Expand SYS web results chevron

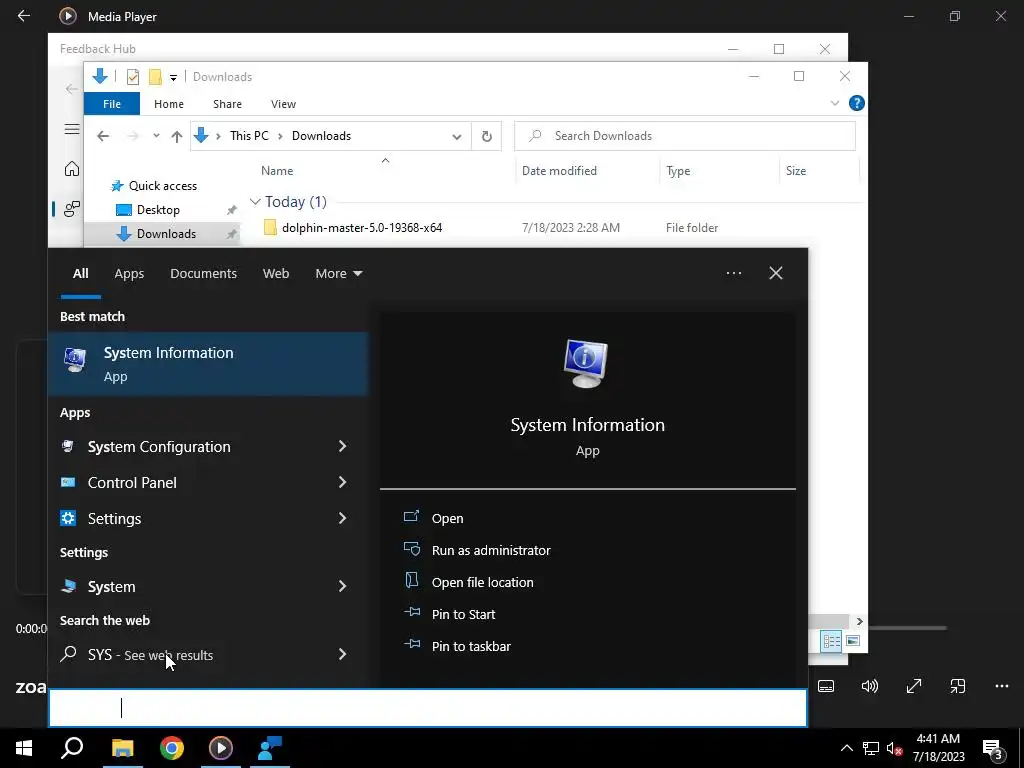342,654
